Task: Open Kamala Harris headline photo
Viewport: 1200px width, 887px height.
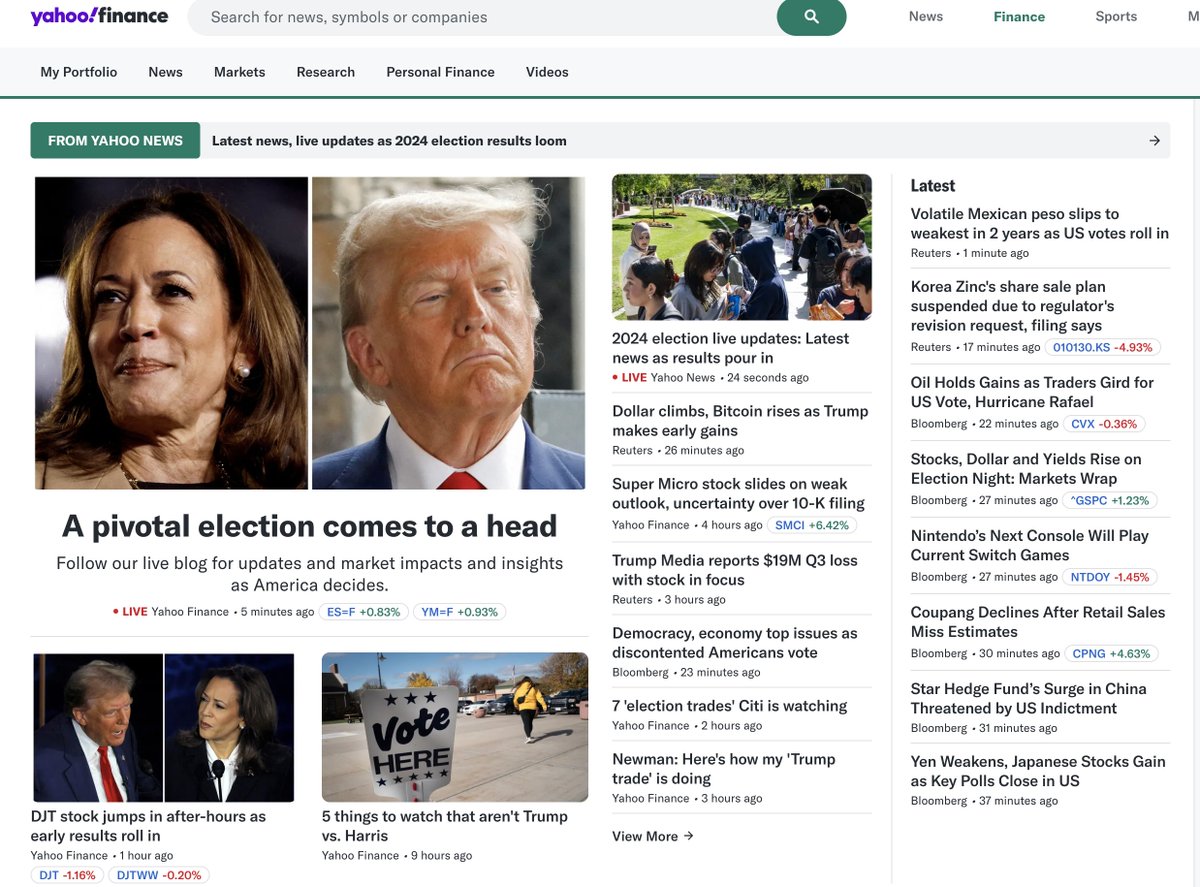Action: click(x=171, y=333)
